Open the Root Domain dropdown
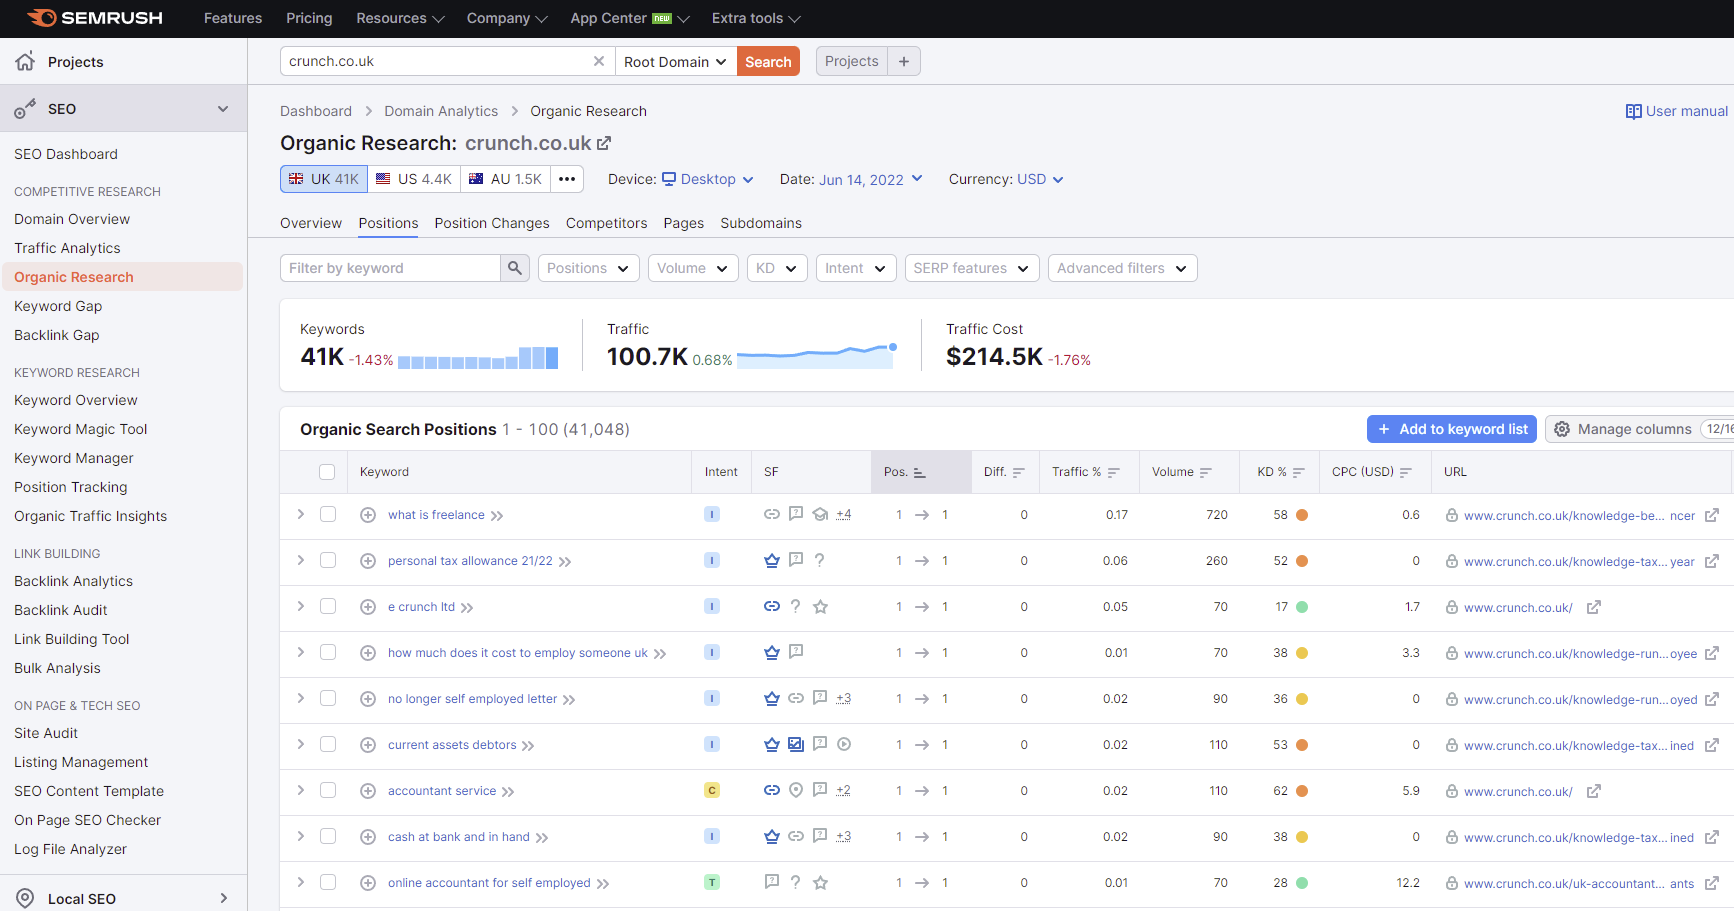 tap(676, 61)
